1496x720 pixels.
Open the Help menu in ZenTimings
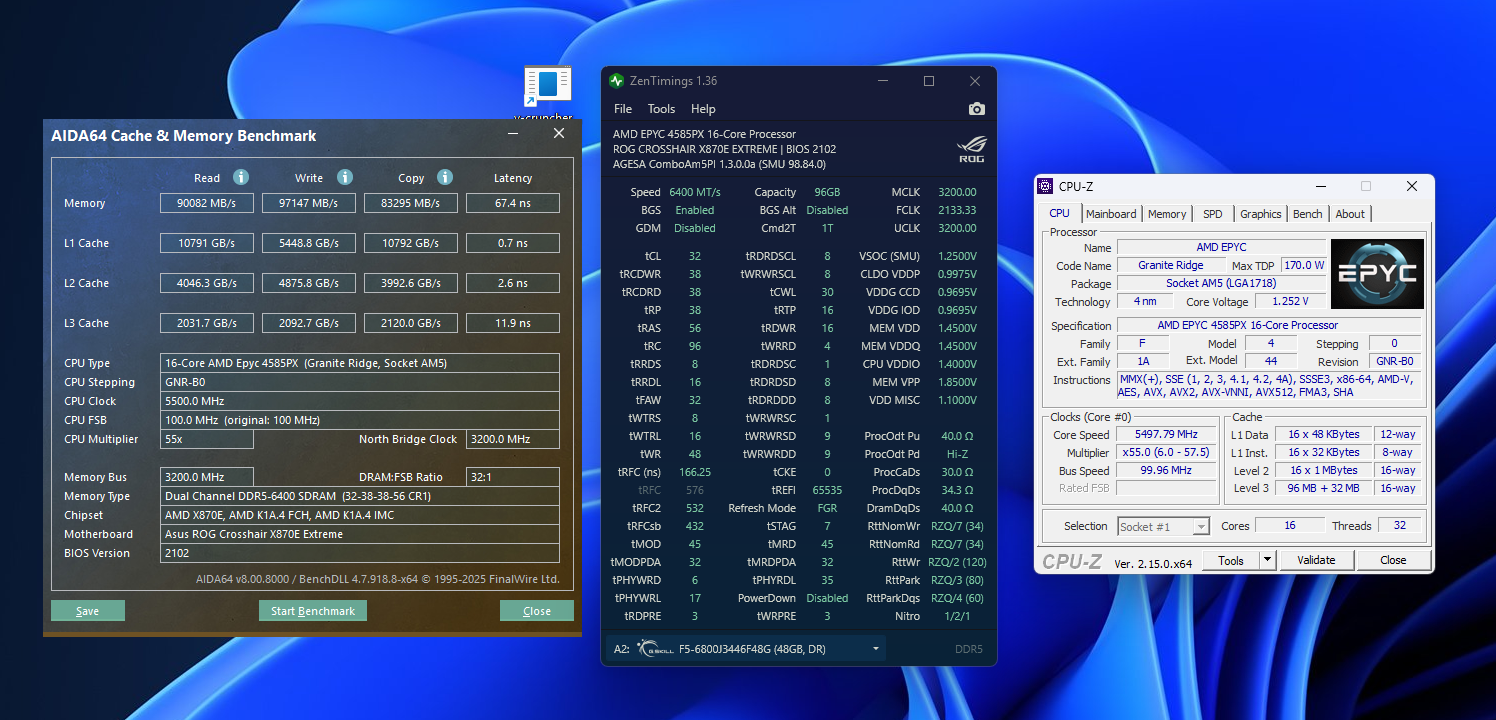coord(703,109)
